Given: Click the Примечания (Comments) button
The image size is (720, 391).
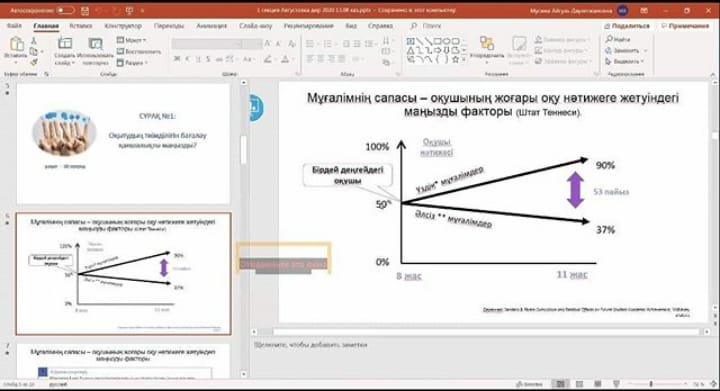Looking at the screenshot, I should tap(685, 26).
